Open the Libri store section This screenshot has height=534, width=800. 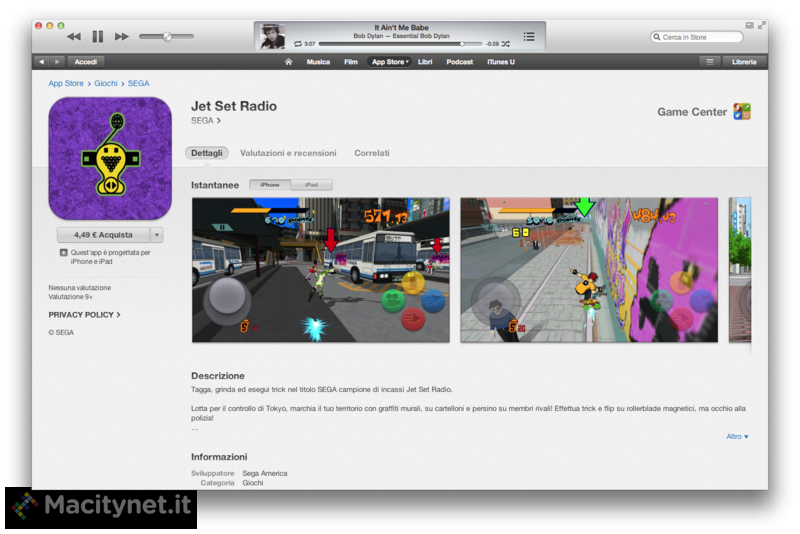pyautogui.click(x=425, y=62)
